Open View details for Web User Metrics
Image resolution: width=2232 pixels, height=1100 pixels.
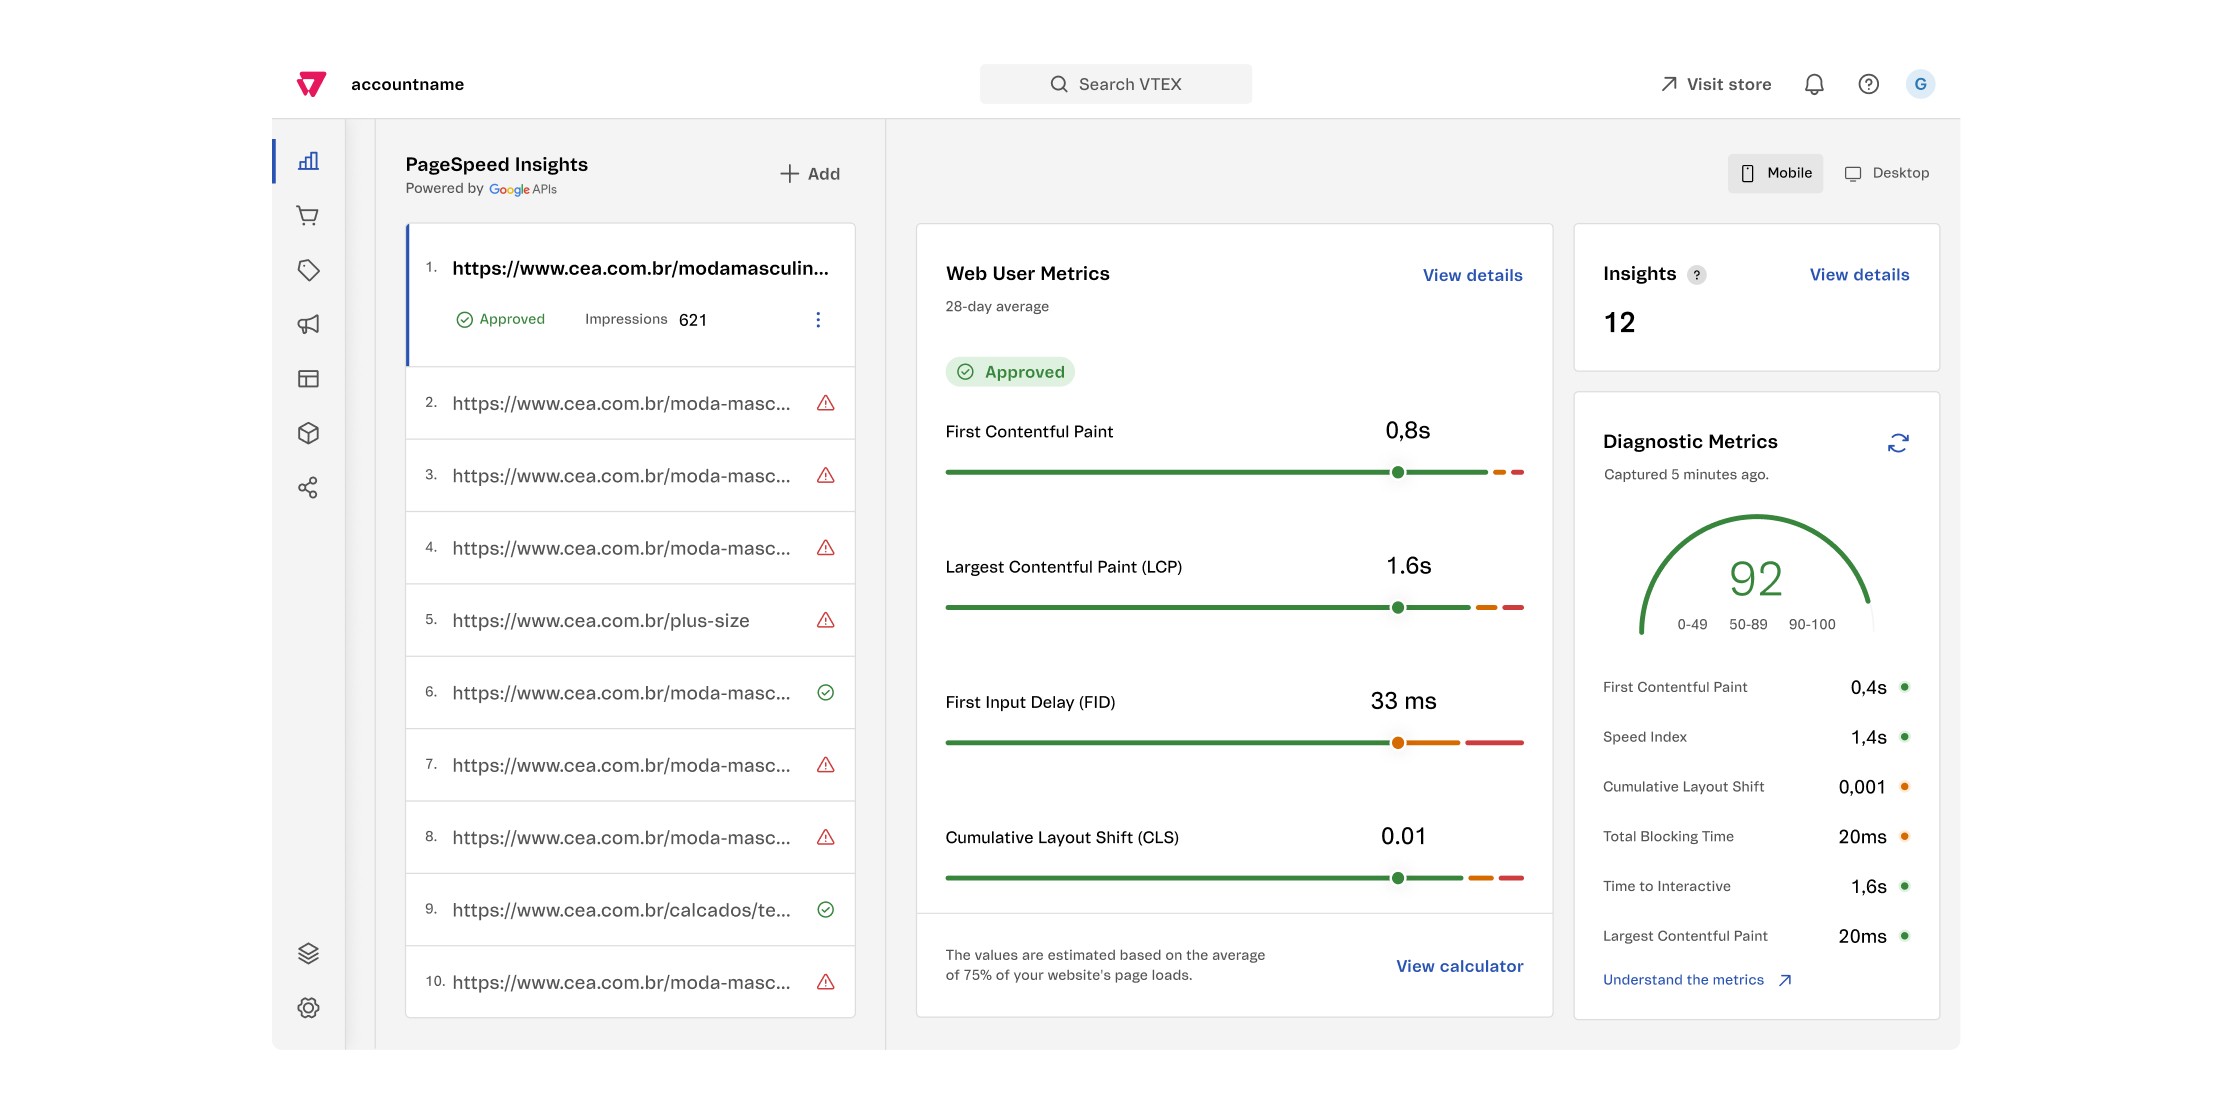[1472, 275]
